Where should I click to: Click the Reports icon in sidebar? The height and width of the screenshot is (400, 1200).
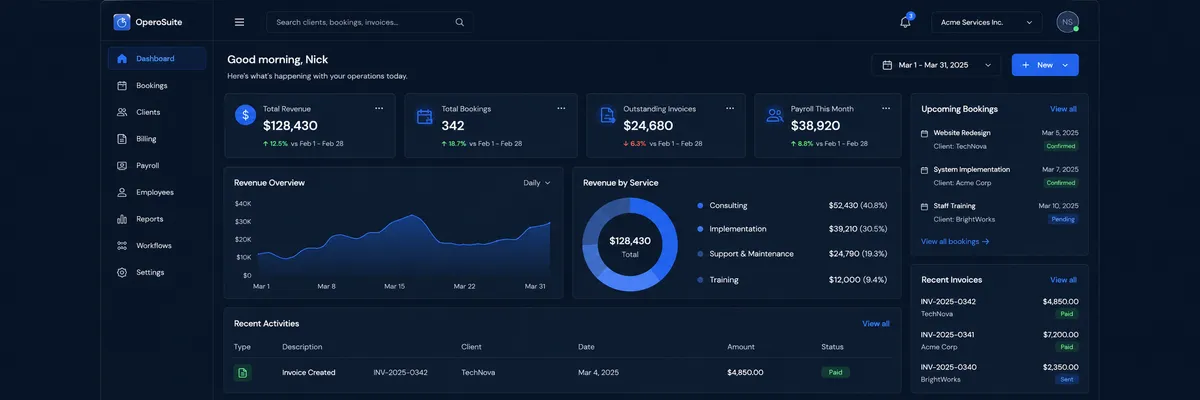point(122,219)
